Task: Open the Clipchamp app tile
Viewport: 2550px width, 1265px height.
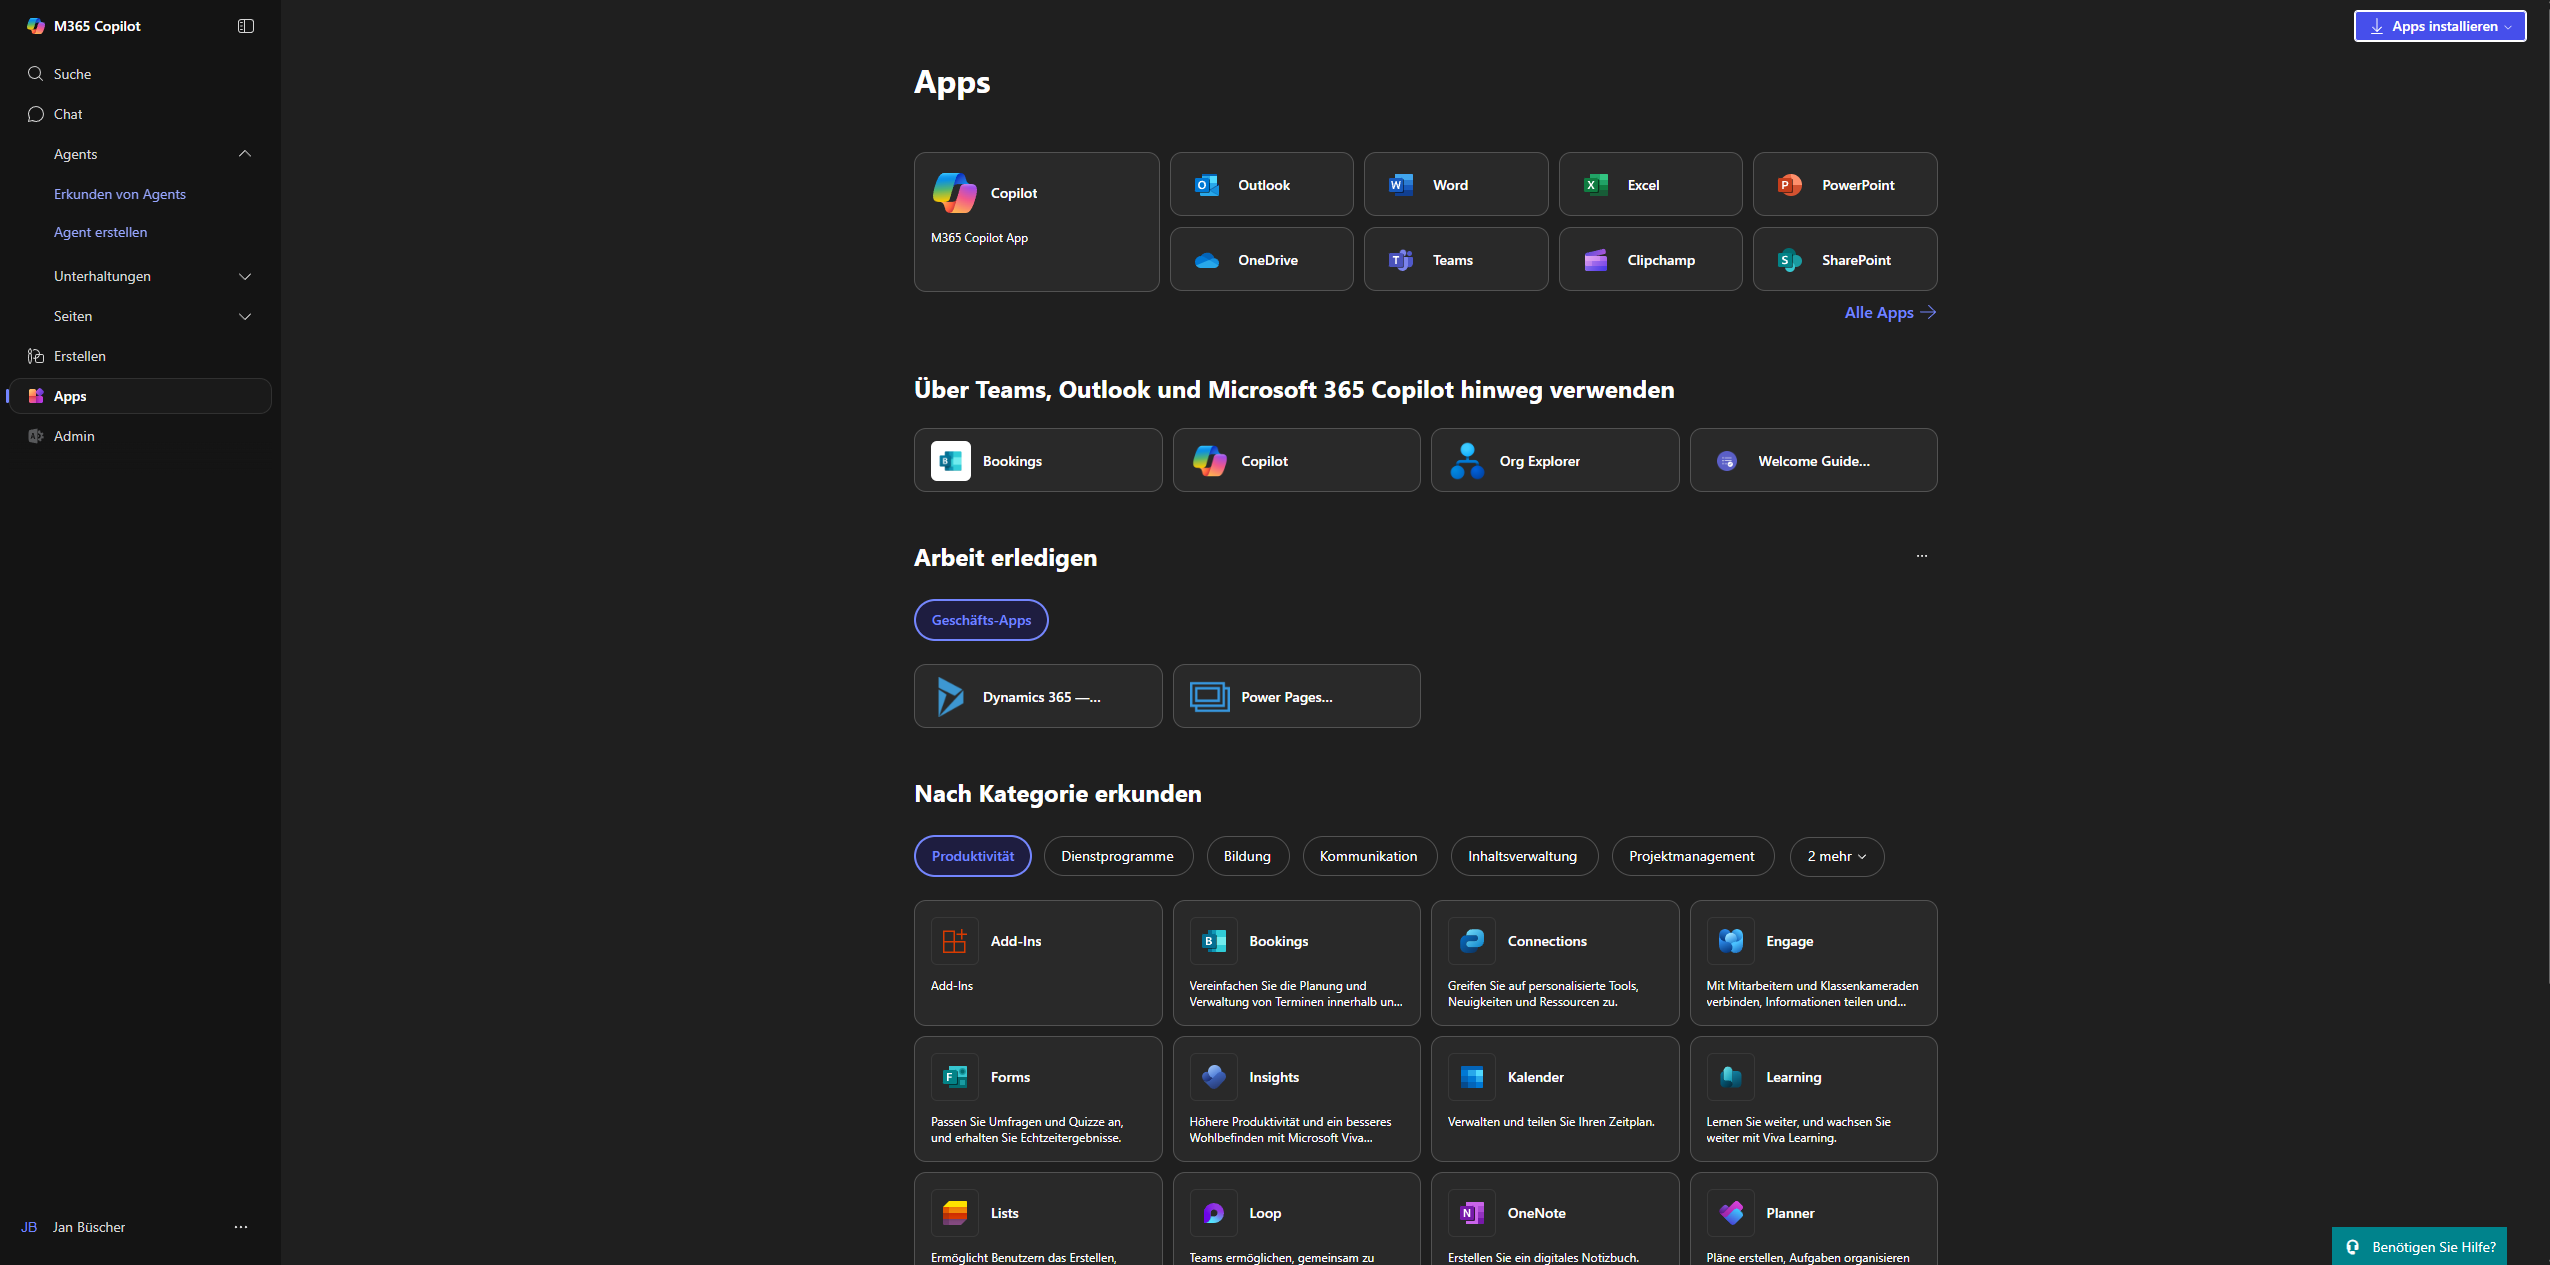Action: [x=1650, y=260]
